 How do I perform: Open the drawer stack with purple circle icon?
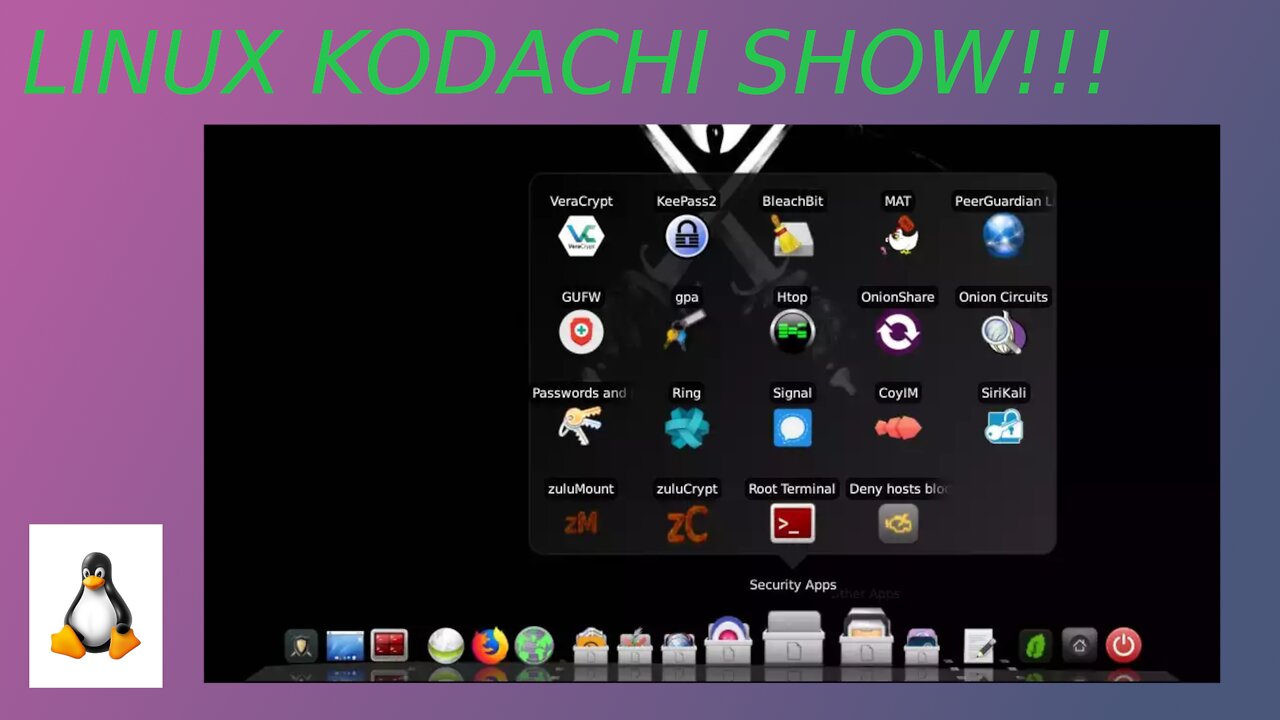coord(728,641)
